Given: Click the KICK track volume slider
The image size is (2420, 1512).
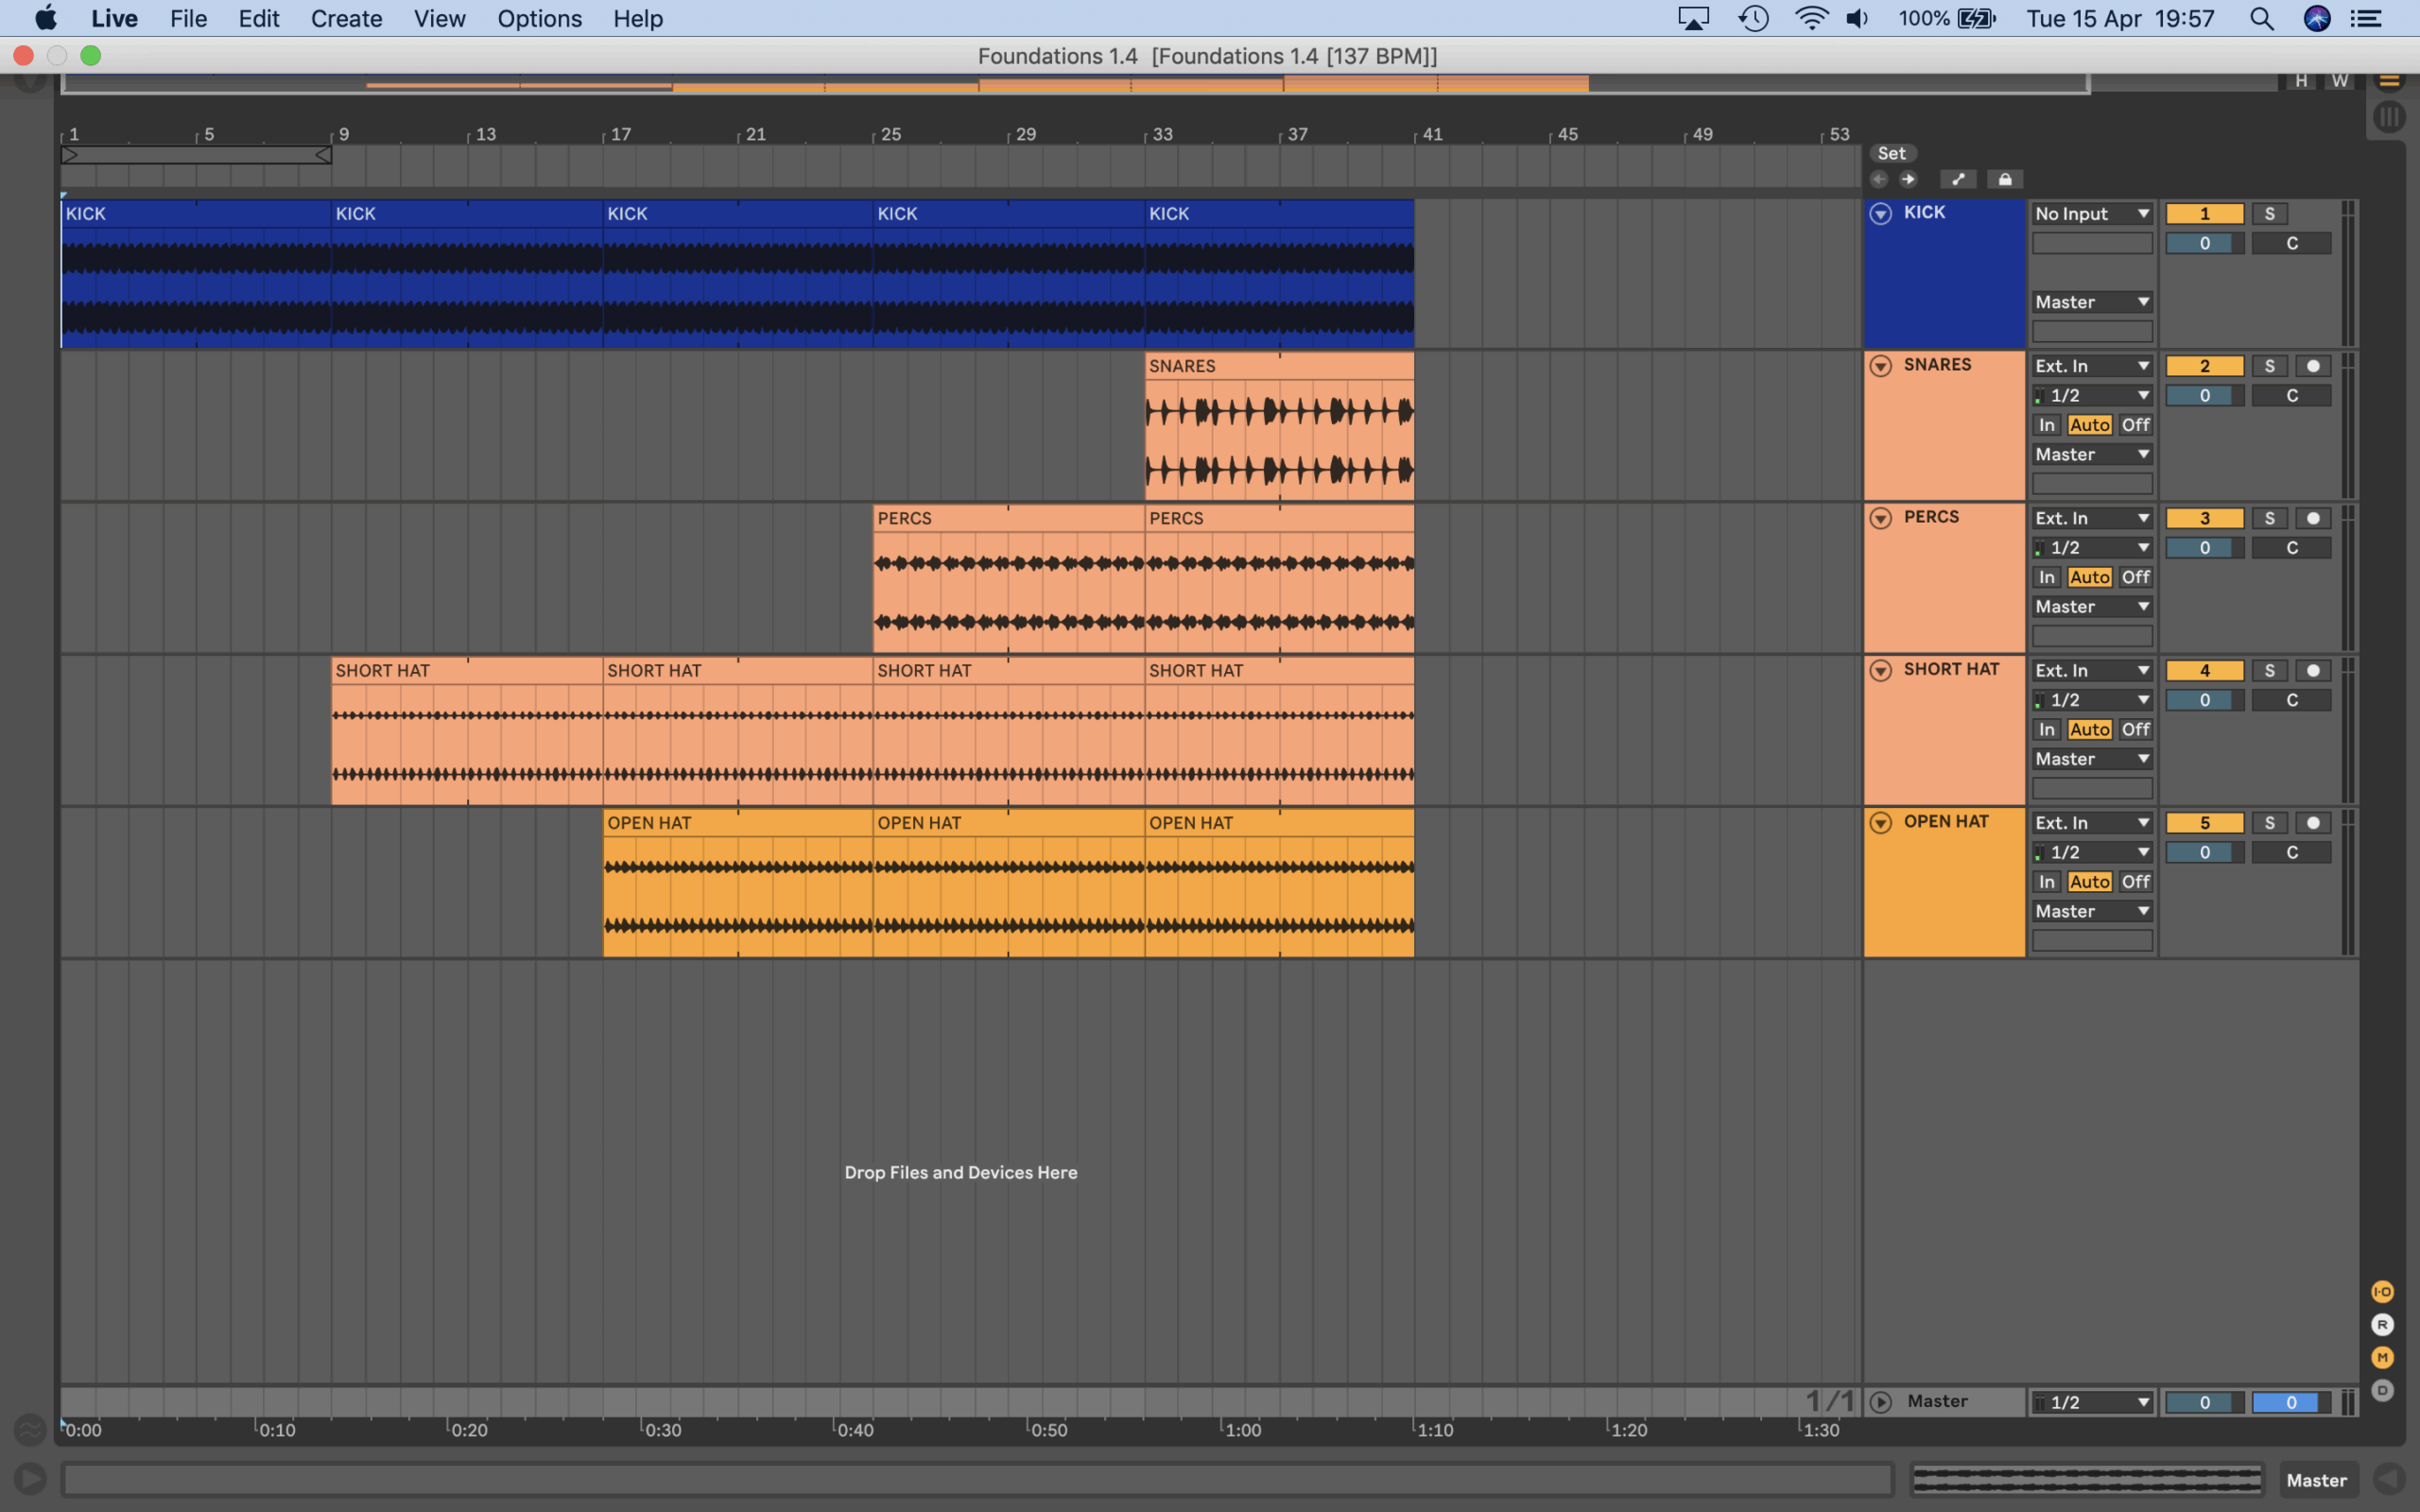Looking at the screenshot, I should pyautogui.click(x=2204, y=243).
